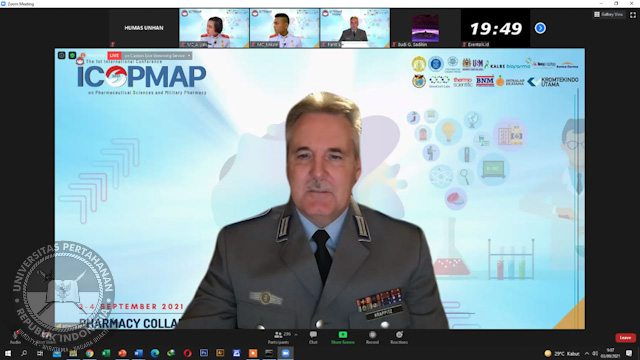Toggle Audio mute in Zoom toolbar

[x=16, y=338]
